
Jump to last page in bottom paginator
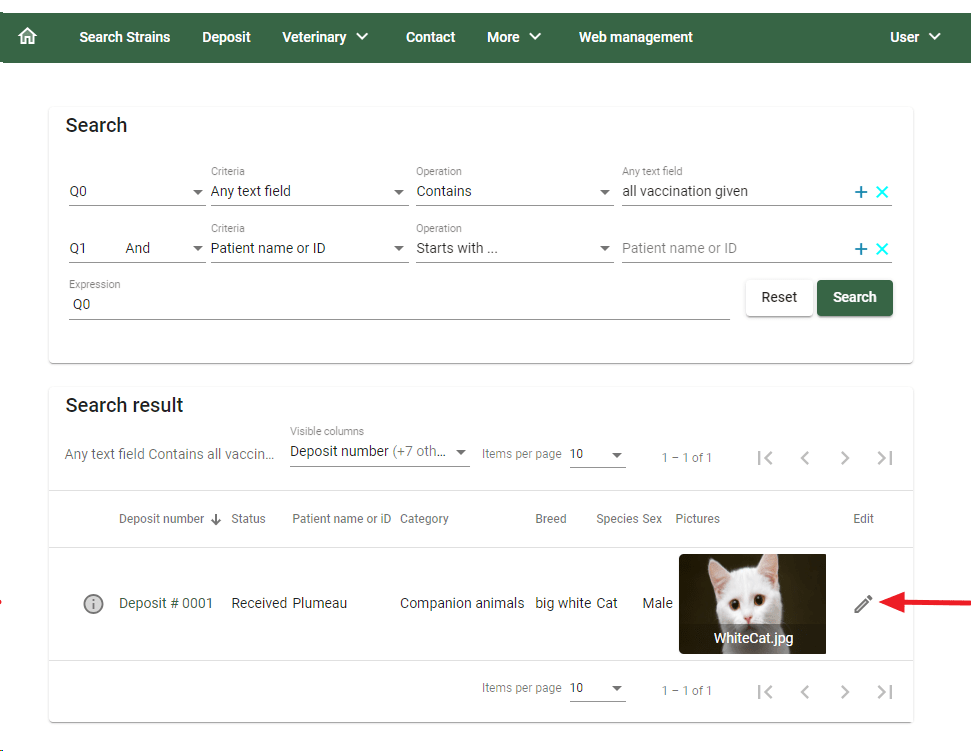(x=884, y=692)
